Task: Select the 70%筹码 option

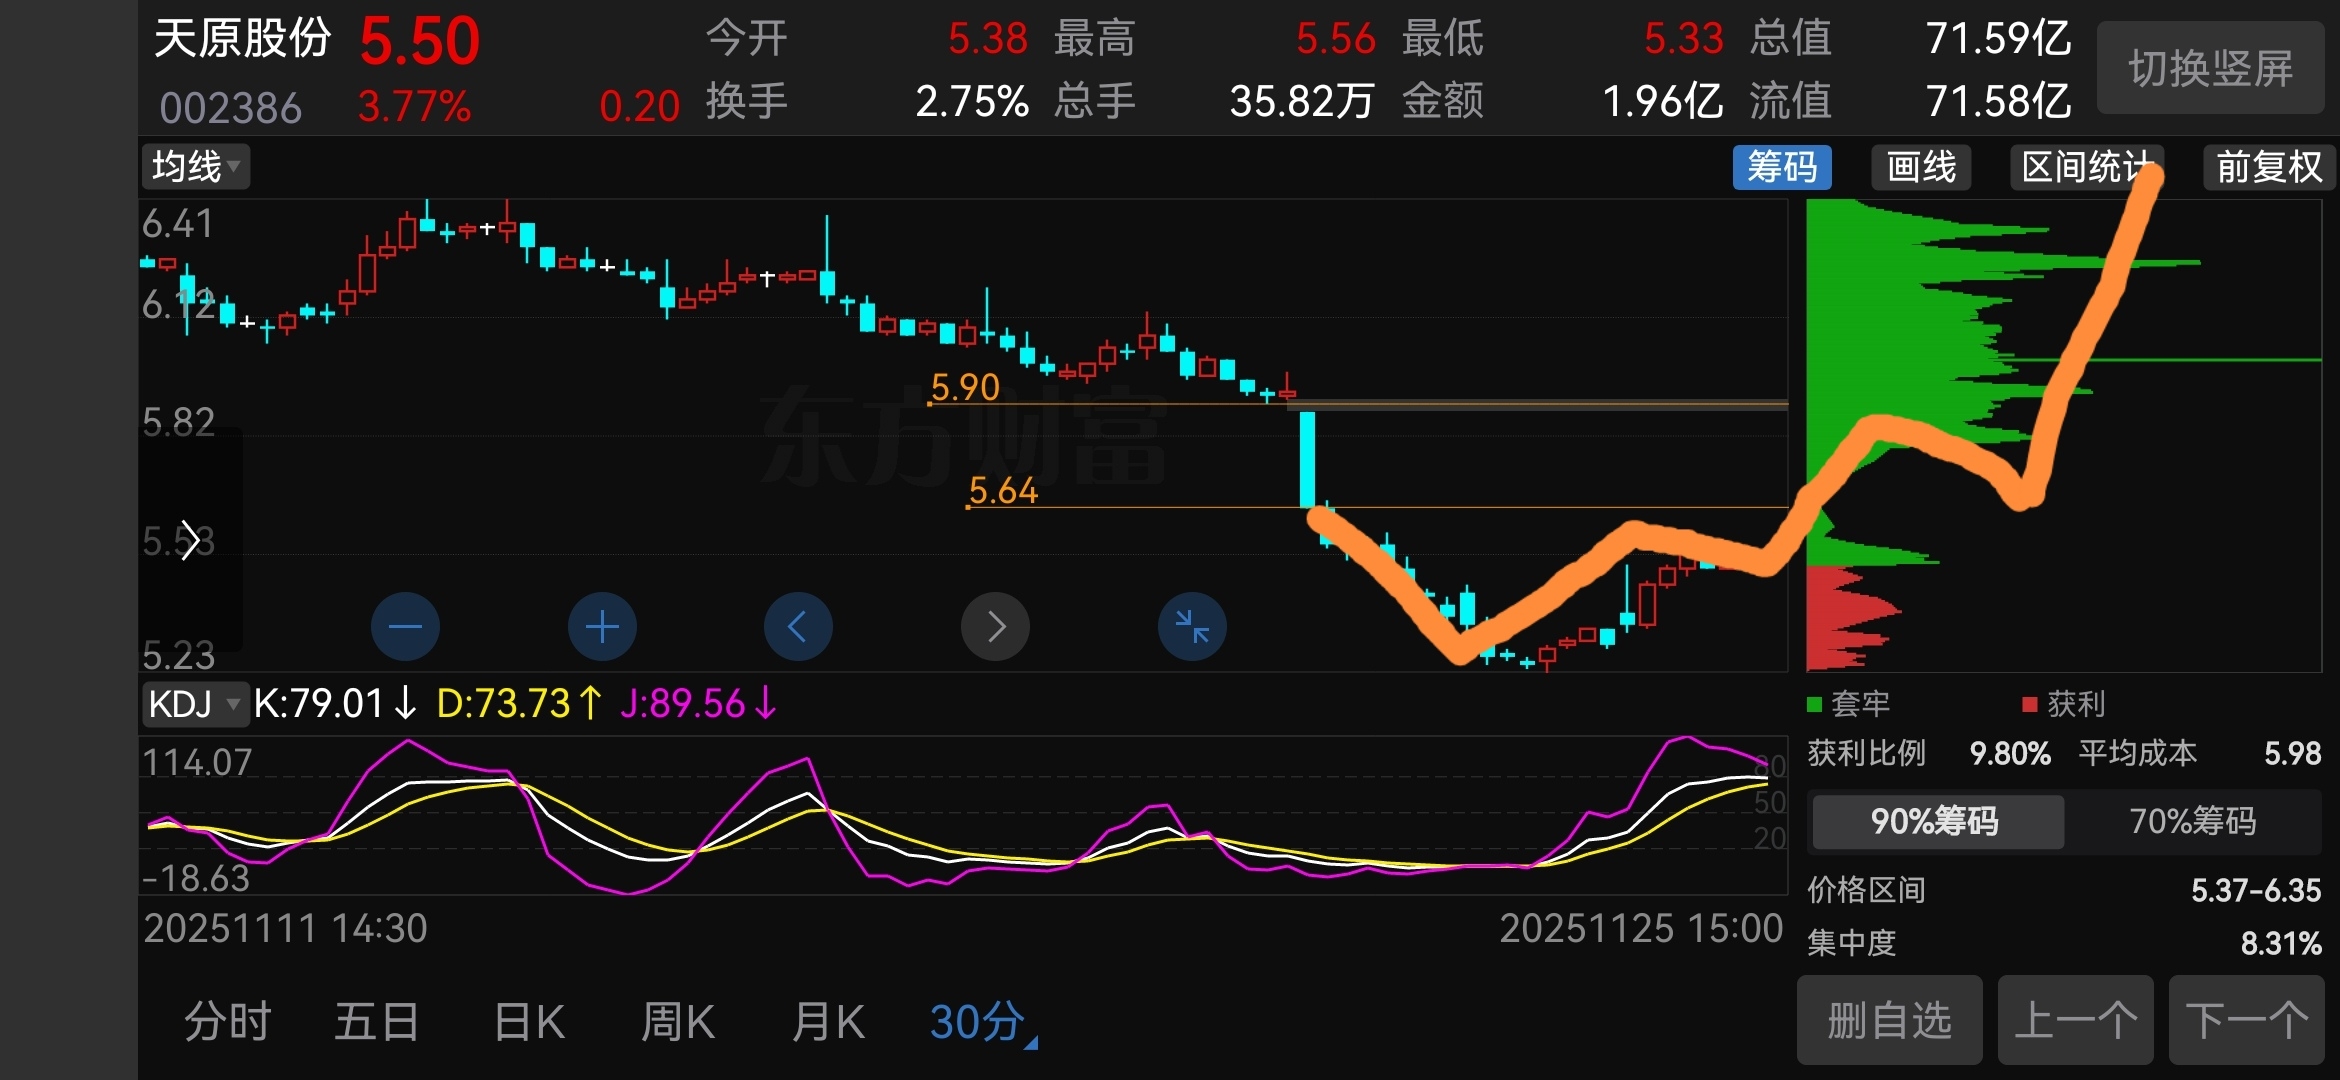Action: click(2192, 821)
